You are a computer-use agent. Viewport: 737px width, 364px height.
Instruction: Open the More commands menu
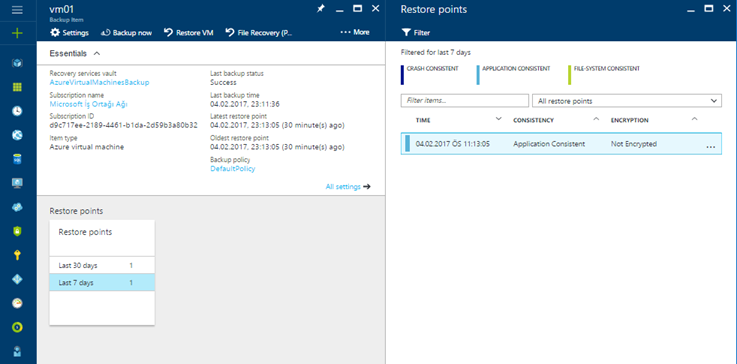355,32
